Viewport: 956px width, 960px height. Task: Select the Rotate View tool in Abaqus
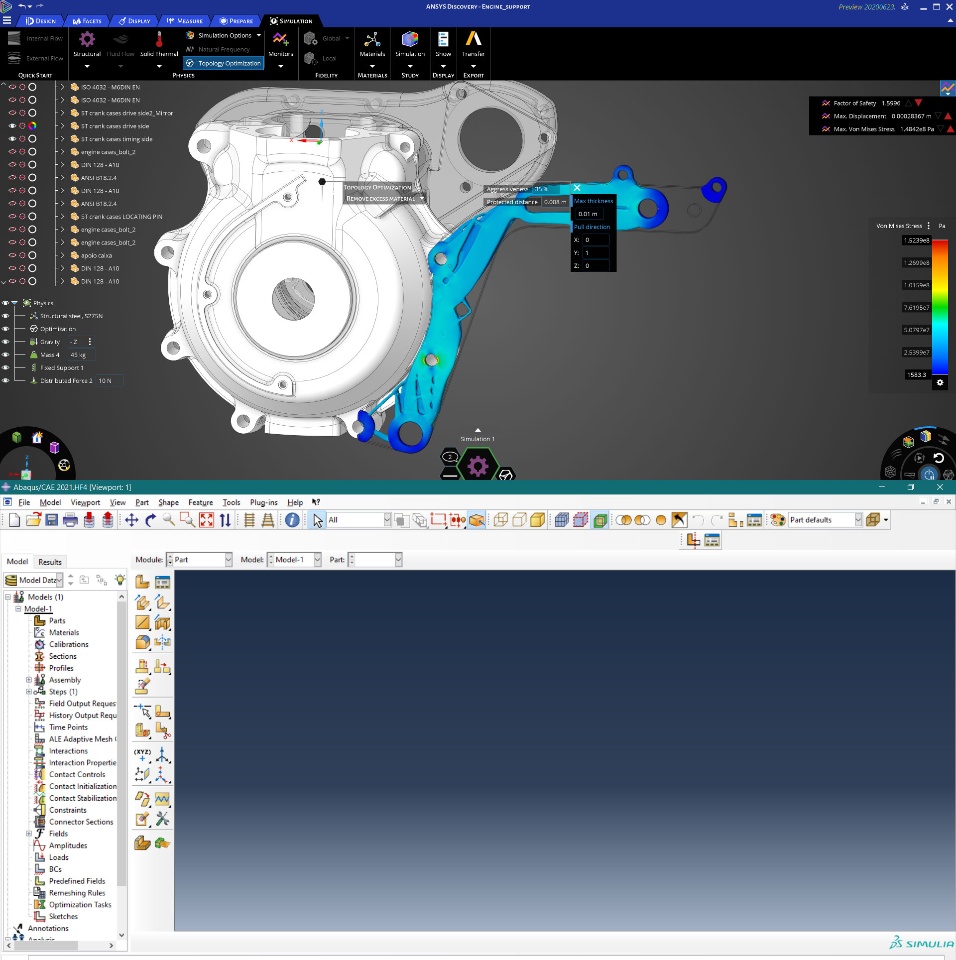pos(150,520)
